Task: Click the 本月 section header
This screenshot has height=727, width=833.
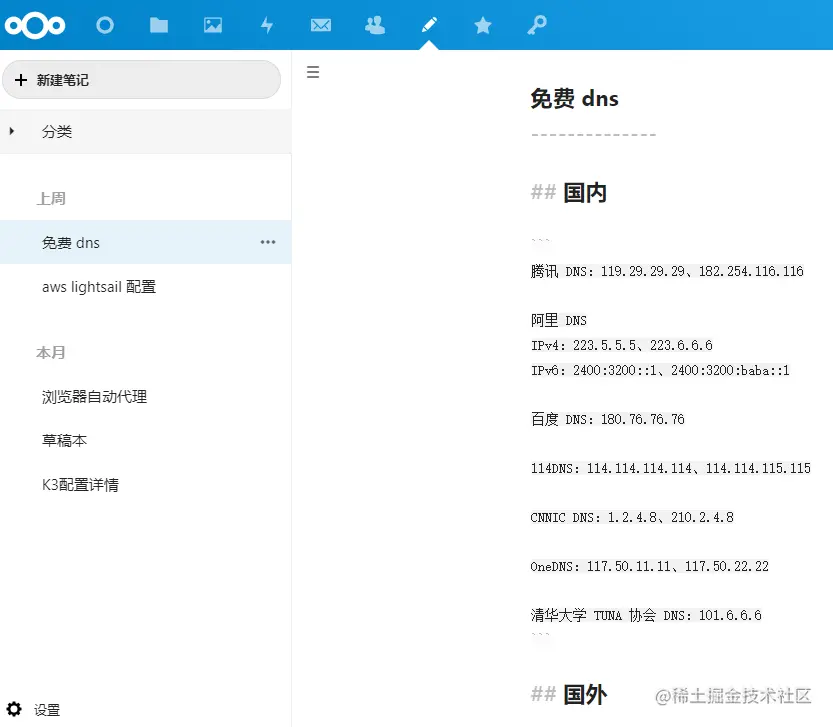Action: click(x=51, y=352)
